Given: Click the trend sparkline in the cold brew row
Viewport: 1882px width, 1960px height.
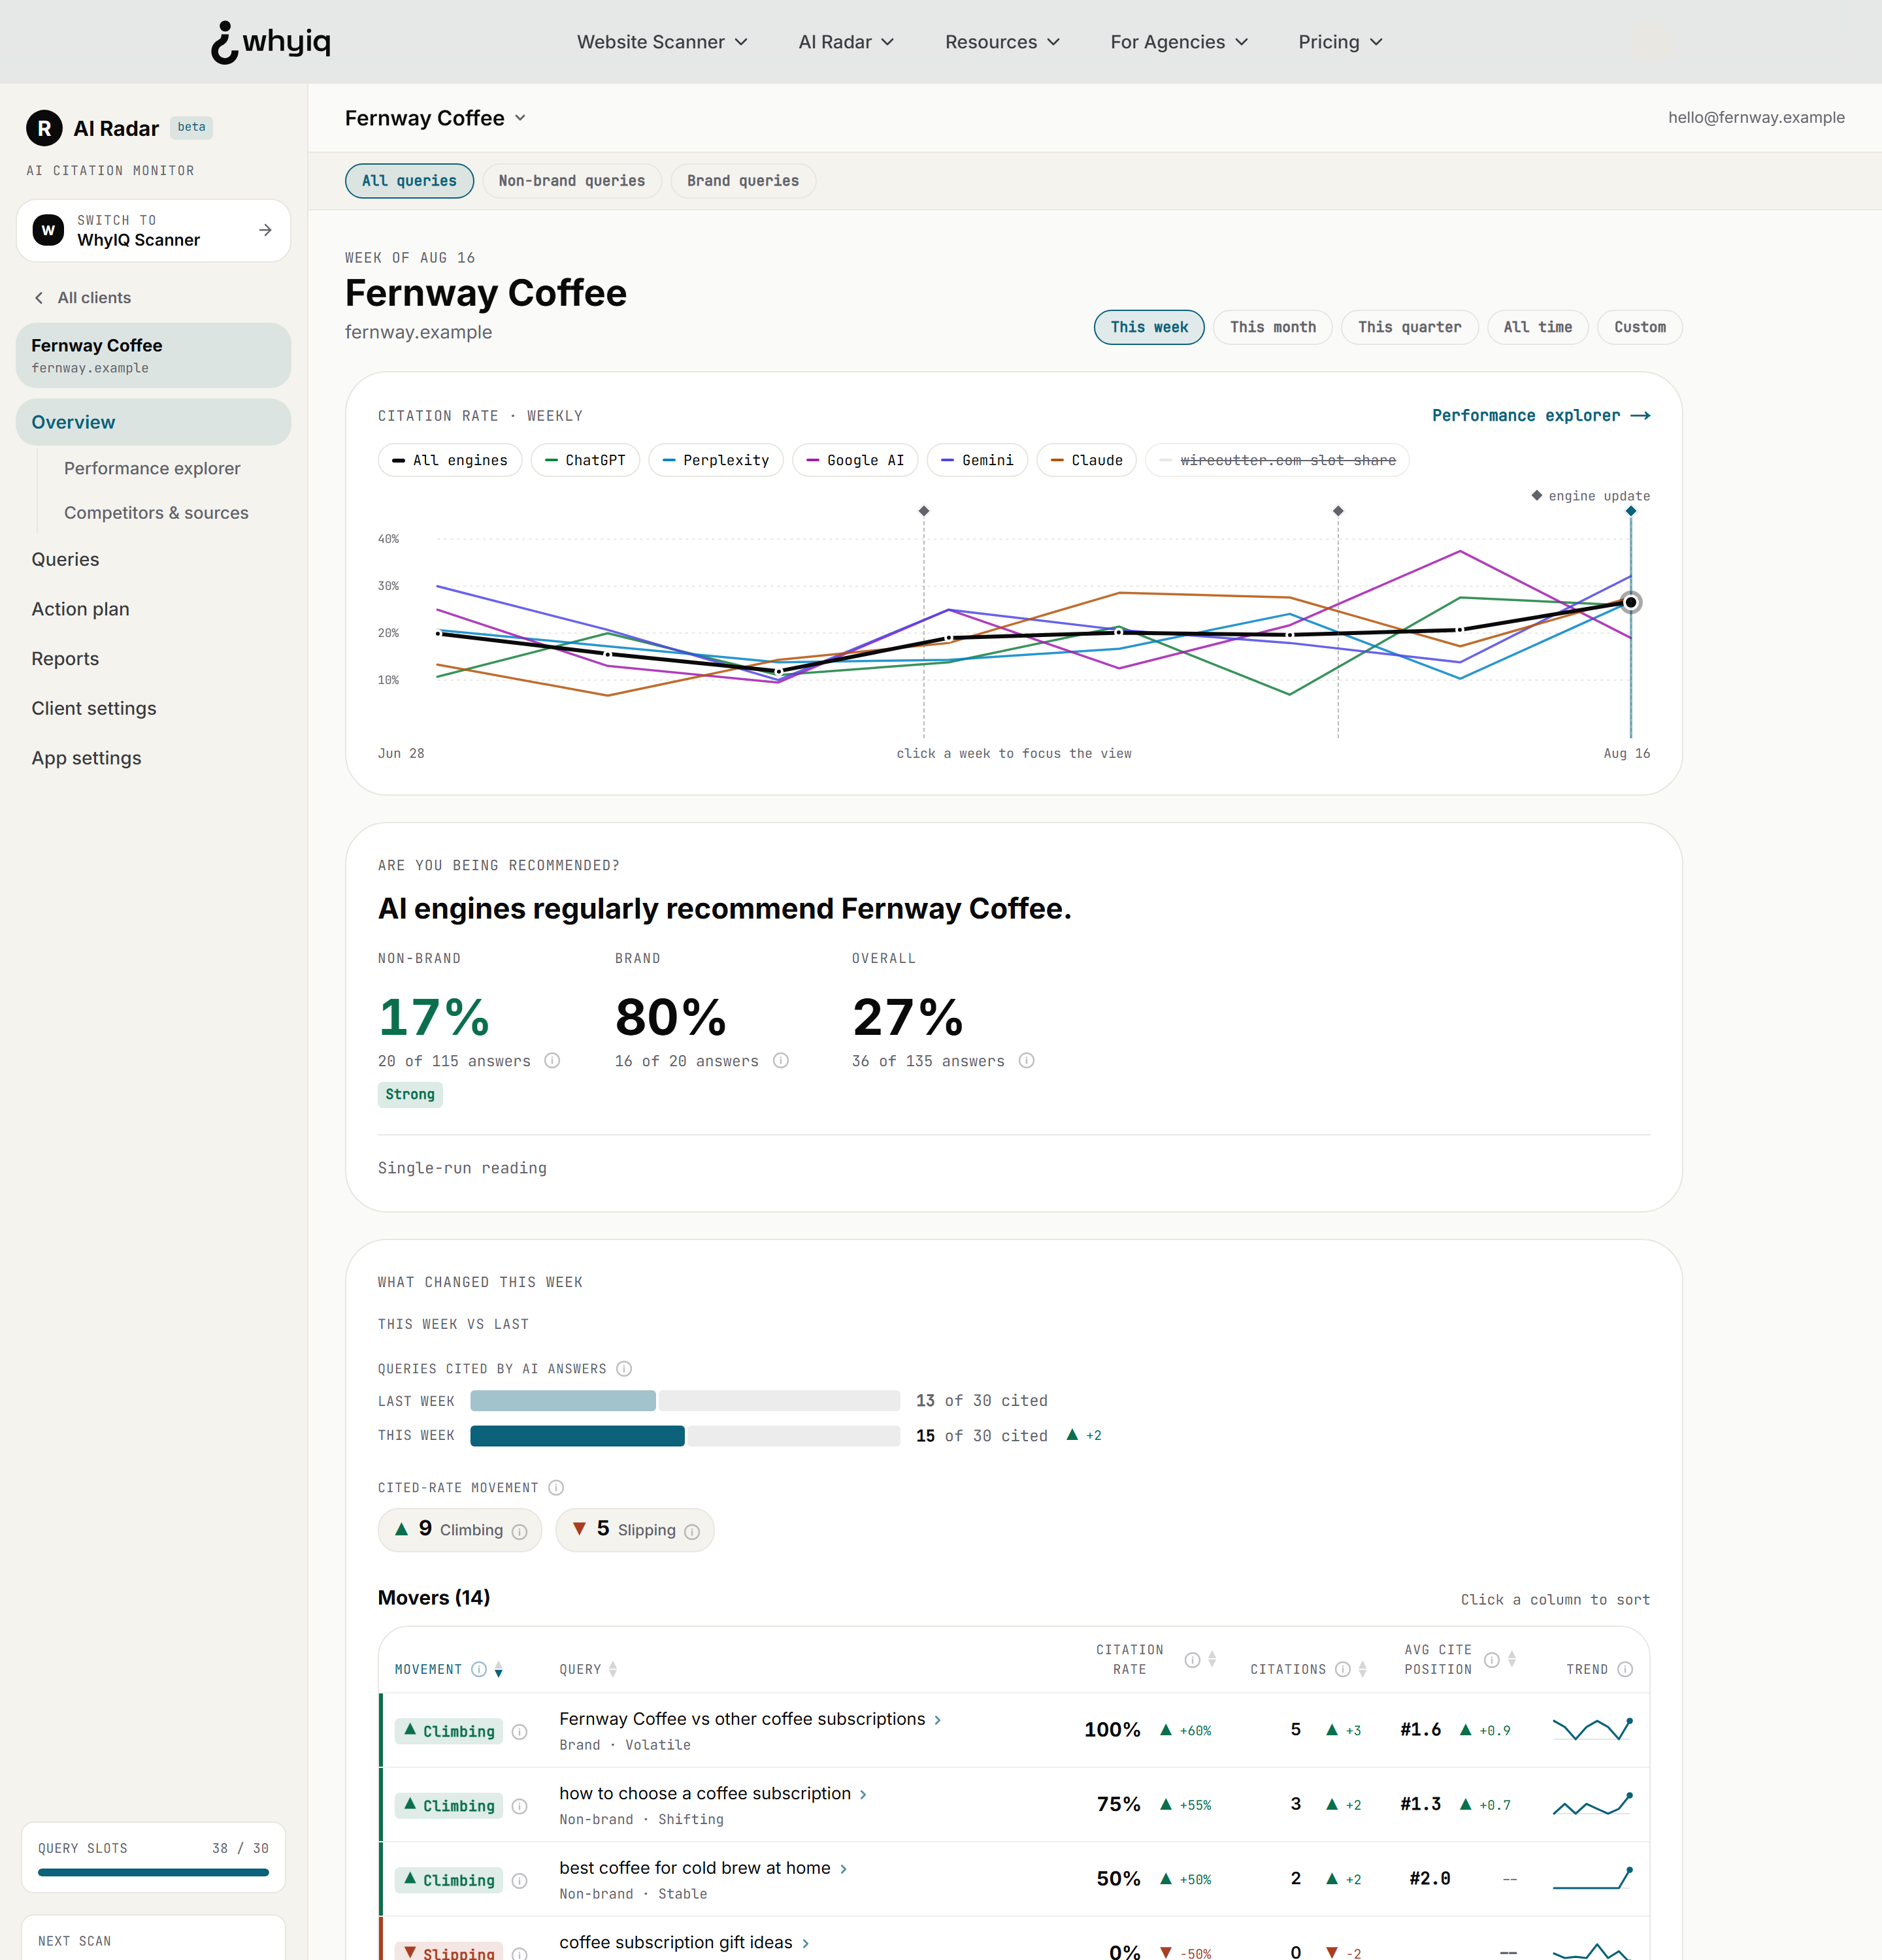Looking at the screenshot, I should tap(1593, 1879).
